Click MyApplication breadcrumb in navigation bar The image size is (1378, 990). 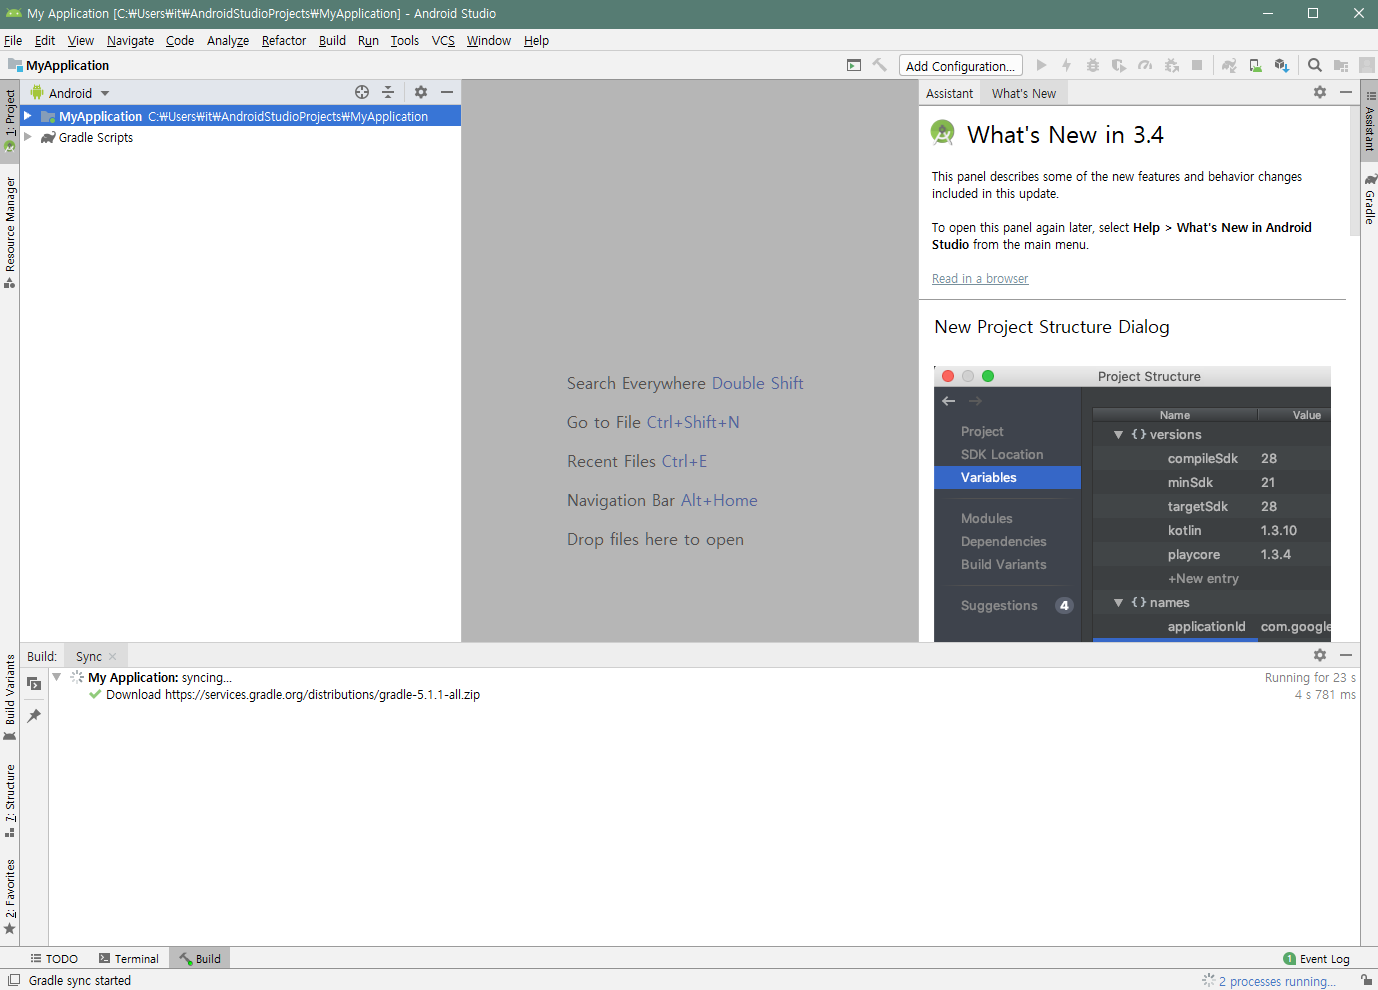[x=59, y=65]
